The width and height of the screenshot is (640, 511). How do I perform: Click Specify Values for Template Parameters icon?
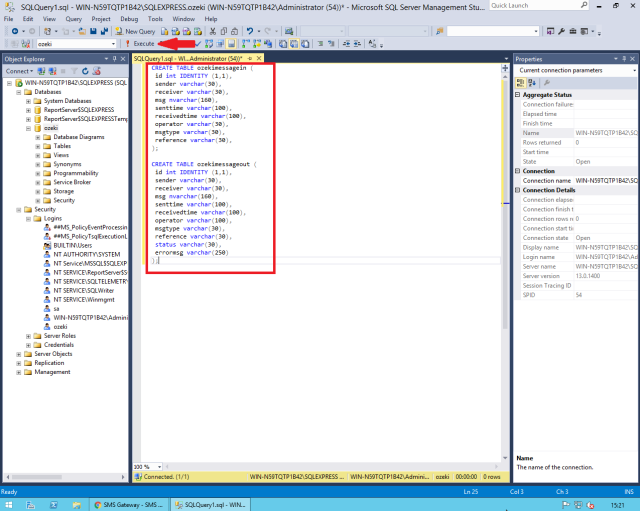point(372,44)
